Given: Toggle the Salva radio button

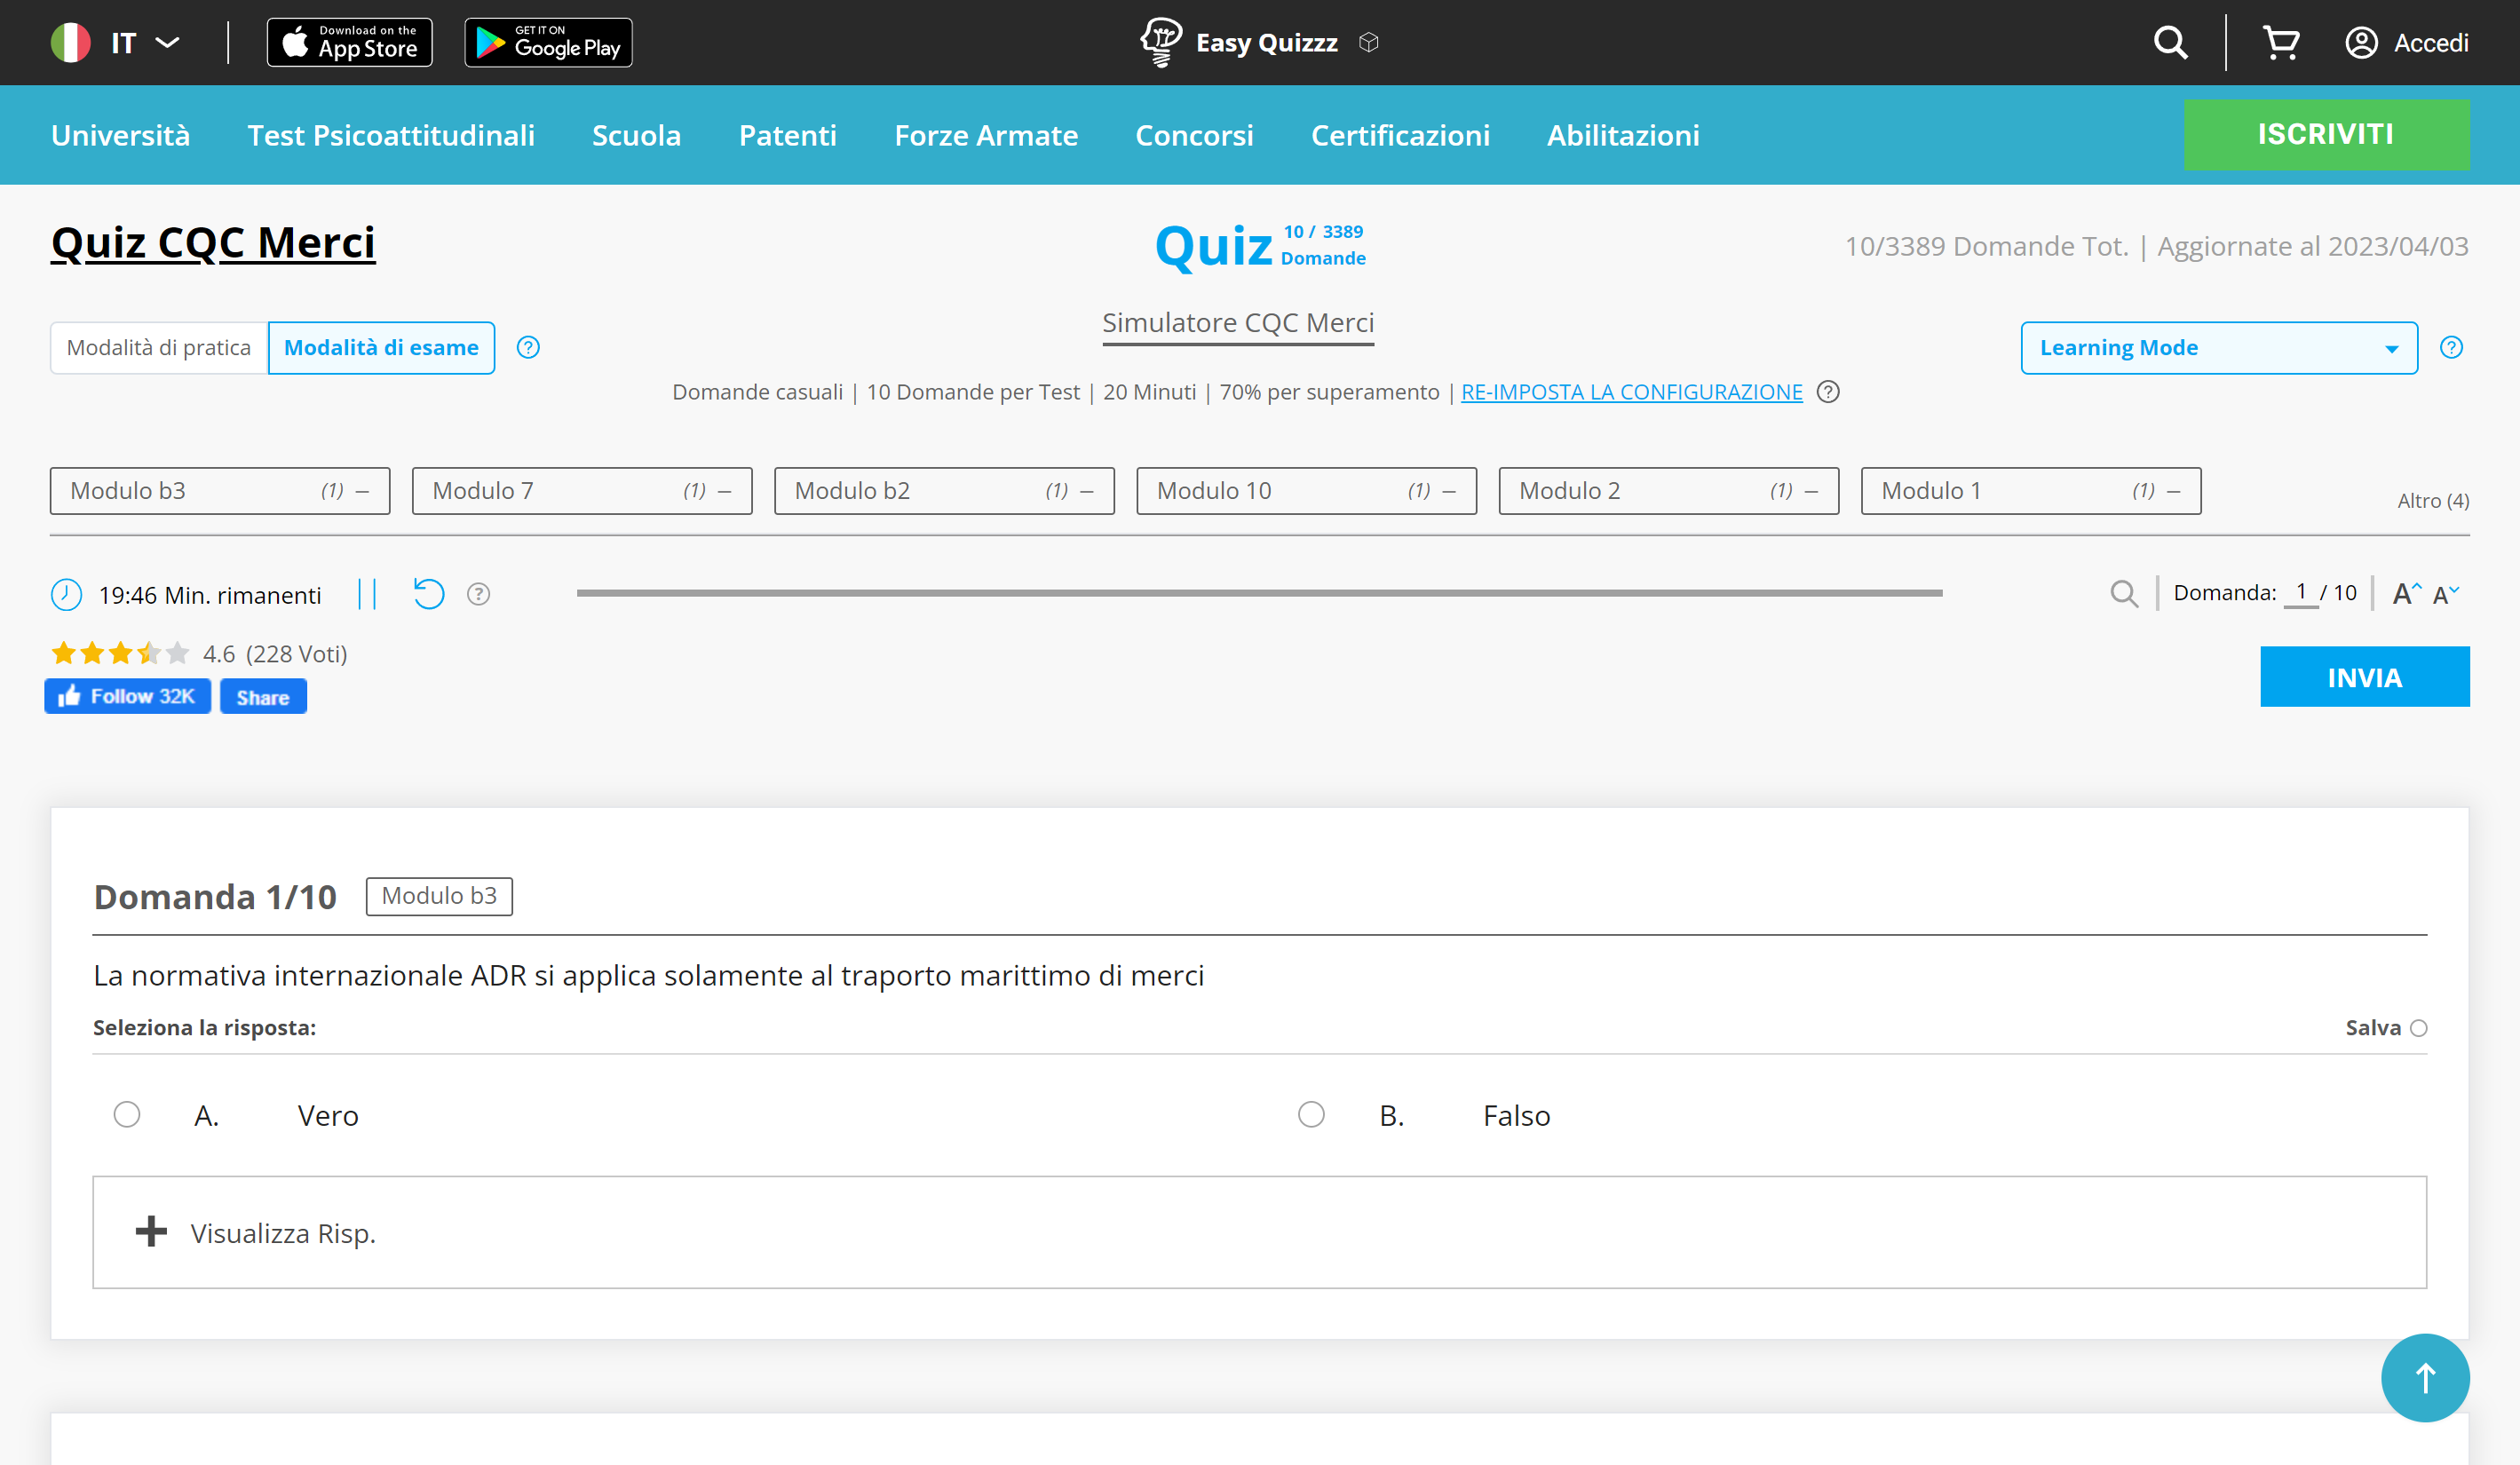Looking at the screenshot, I should tap(2418, 1028).
